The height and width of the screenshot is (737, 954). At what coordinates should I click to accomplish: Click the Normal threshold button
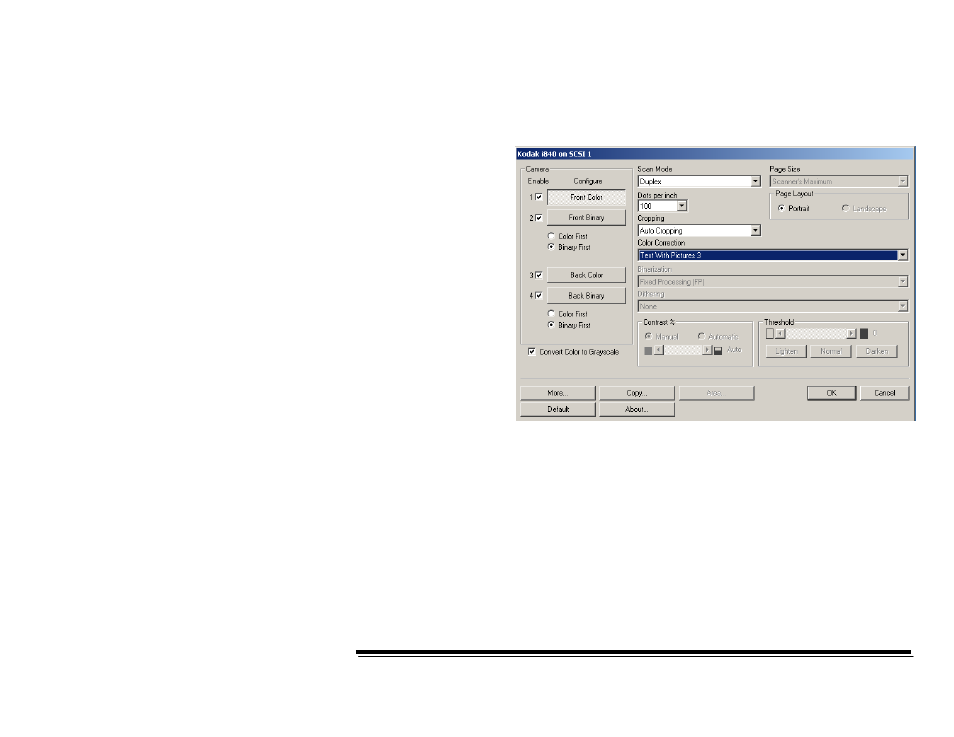click(x=830, y=351)
